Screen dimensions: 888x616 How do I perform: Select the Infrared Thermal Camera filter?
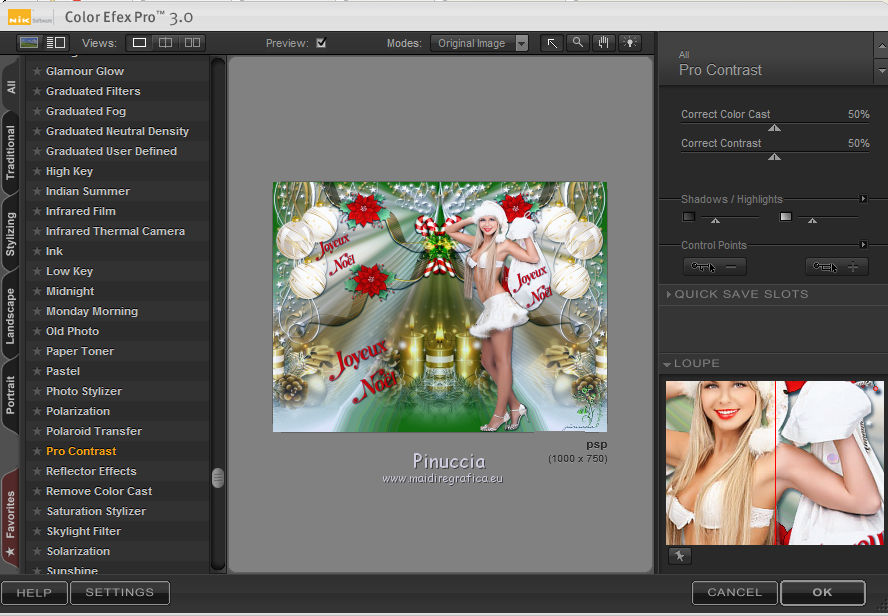pyautogui.click(x=116, y=231)
